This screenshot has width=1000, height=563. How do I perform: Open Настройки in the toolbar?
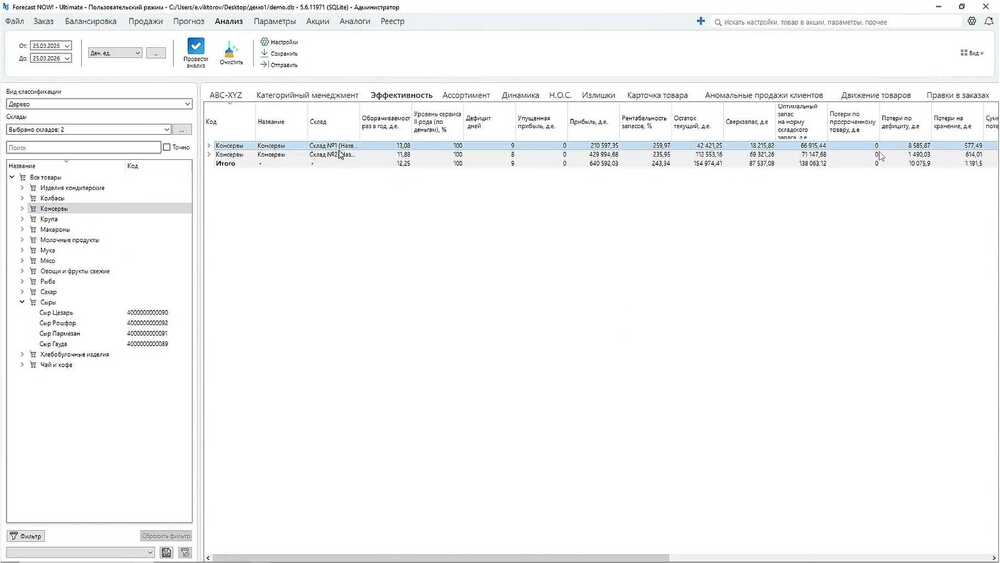tap(279, 42)
